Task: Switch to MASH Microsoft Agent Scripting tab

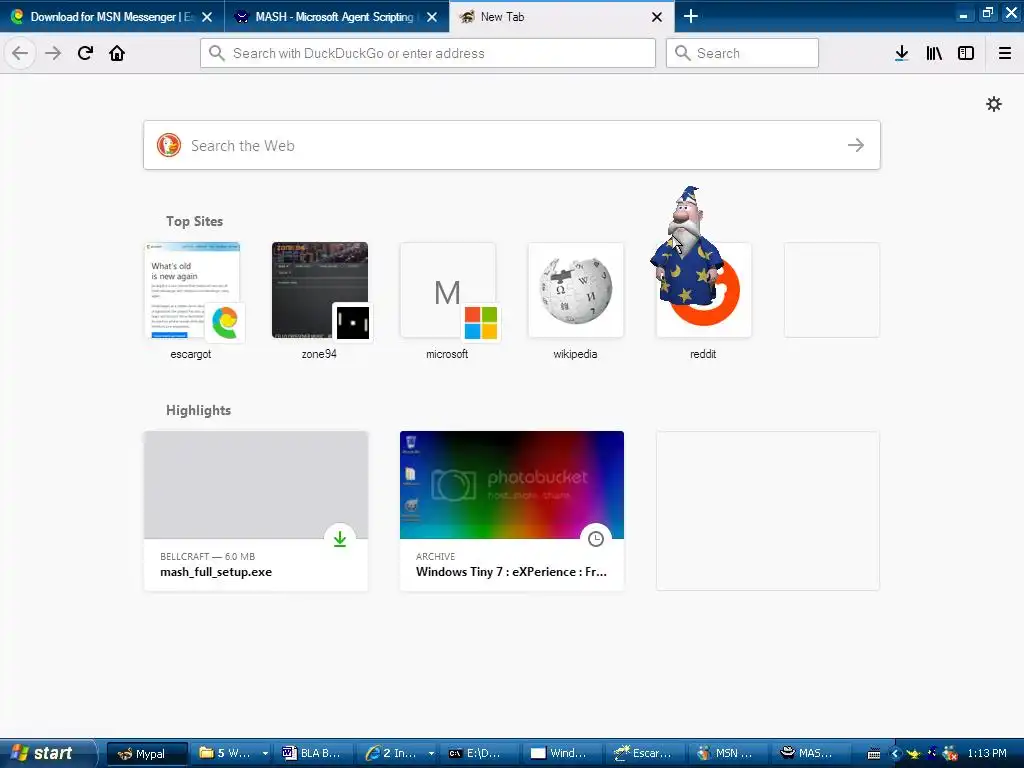Action: (x=337, y=17)
